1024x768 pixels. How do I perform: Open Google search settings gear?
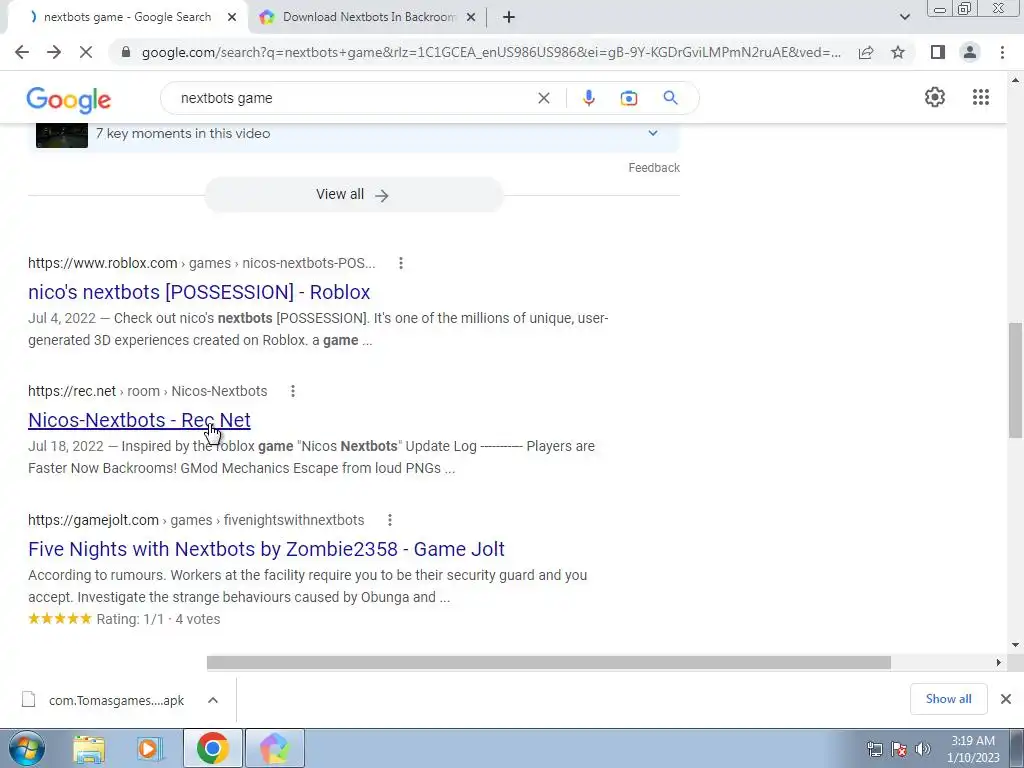[x=935, y=97]
